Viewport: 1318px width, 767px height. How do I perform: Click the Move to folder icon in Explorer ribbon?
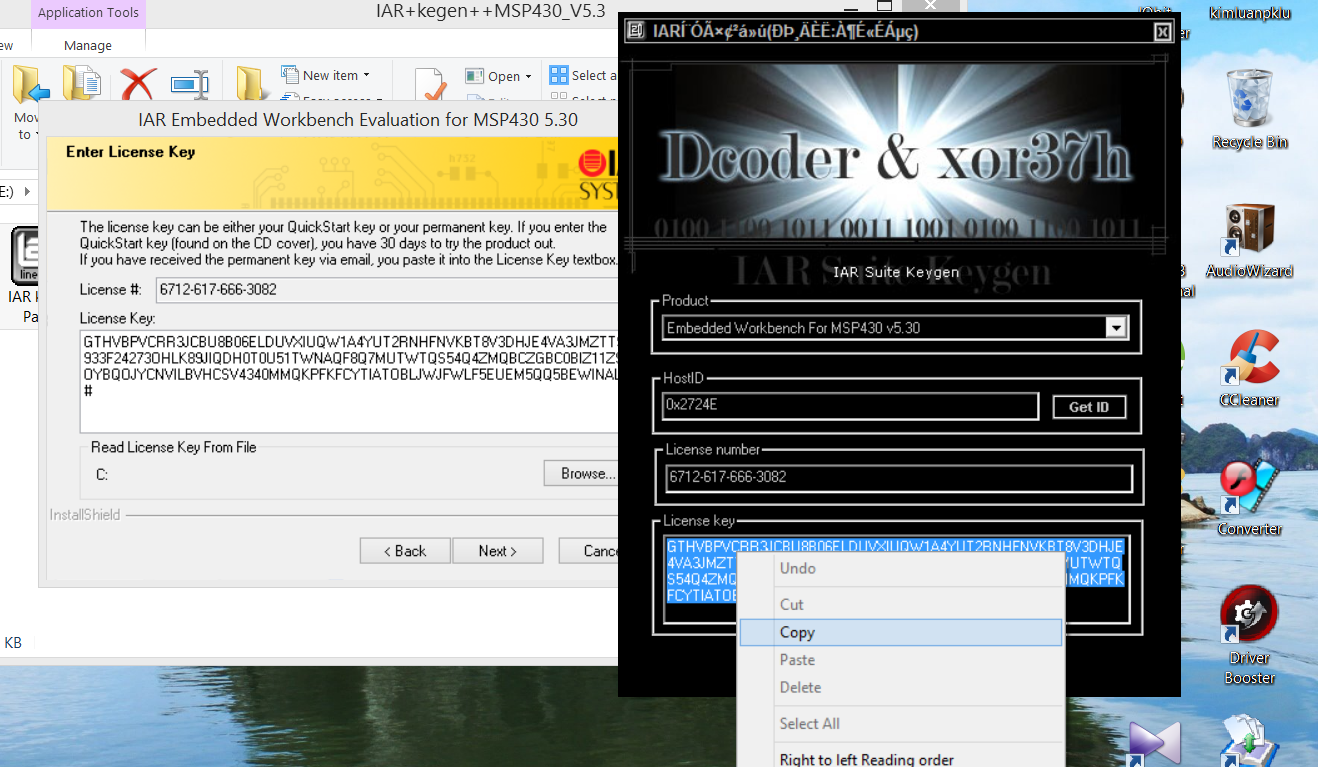pos(30,86)
